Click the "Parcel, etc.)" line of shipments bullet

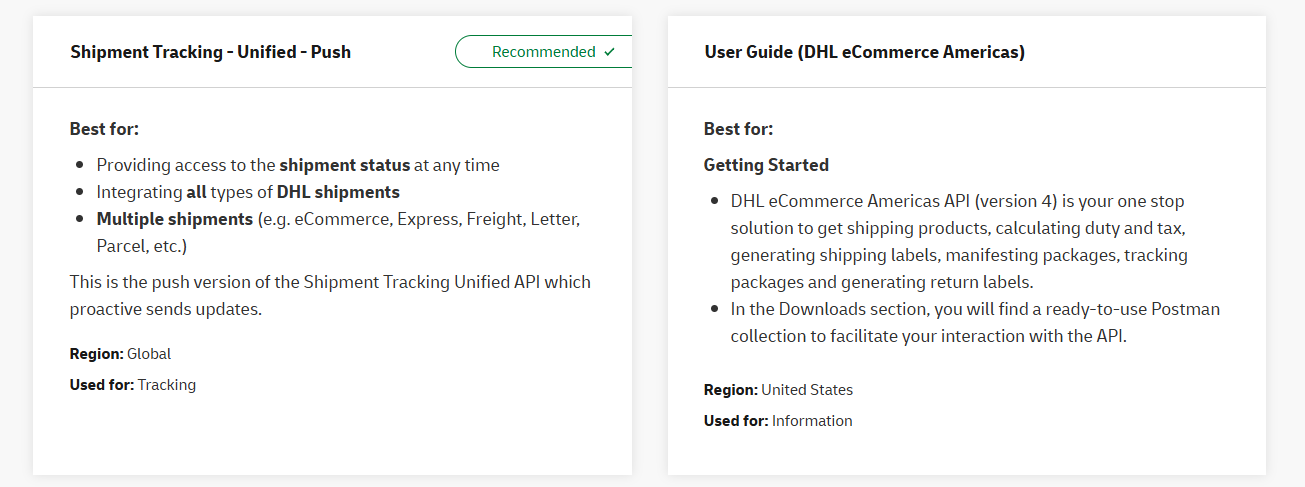142,245
